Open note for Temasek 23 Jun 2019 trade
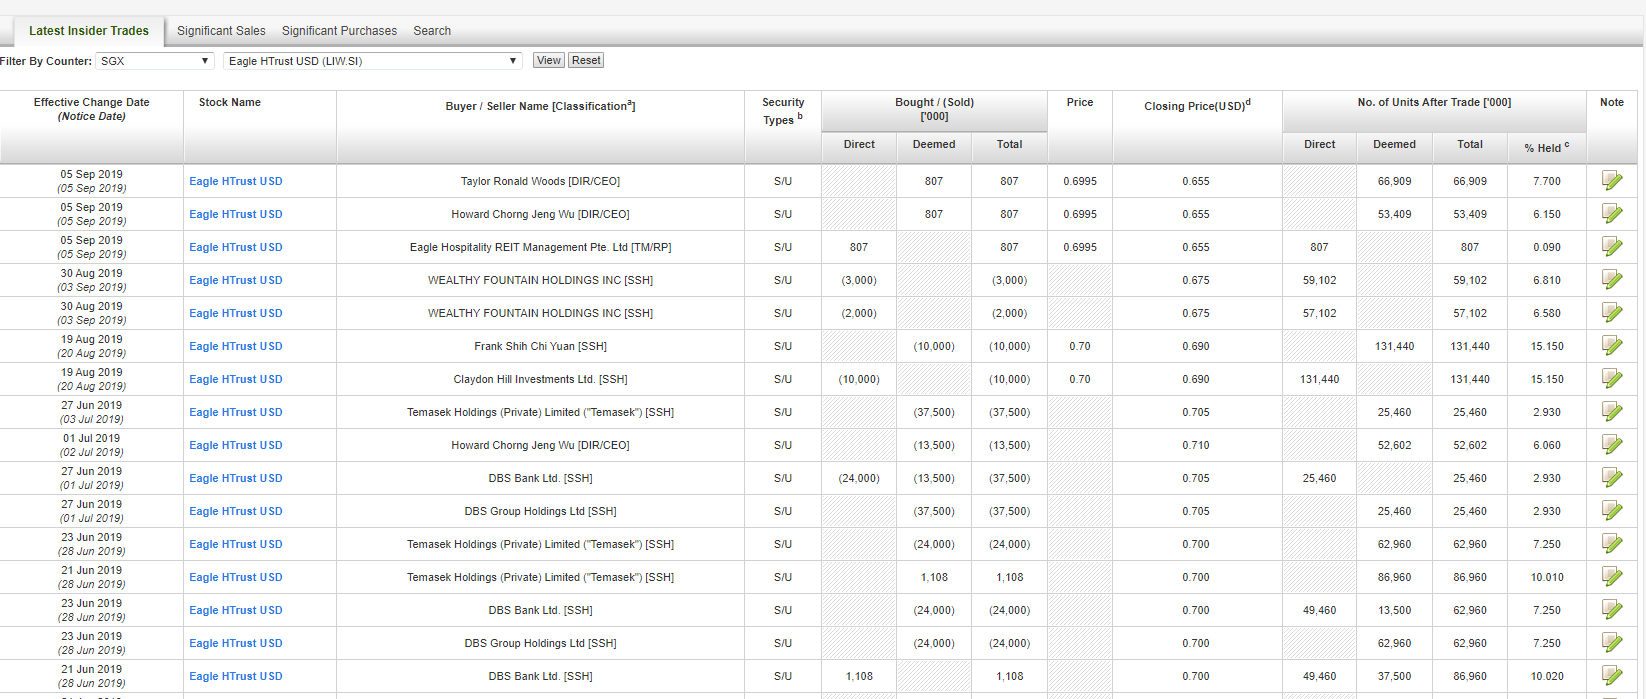 [x=1612, y=544]
